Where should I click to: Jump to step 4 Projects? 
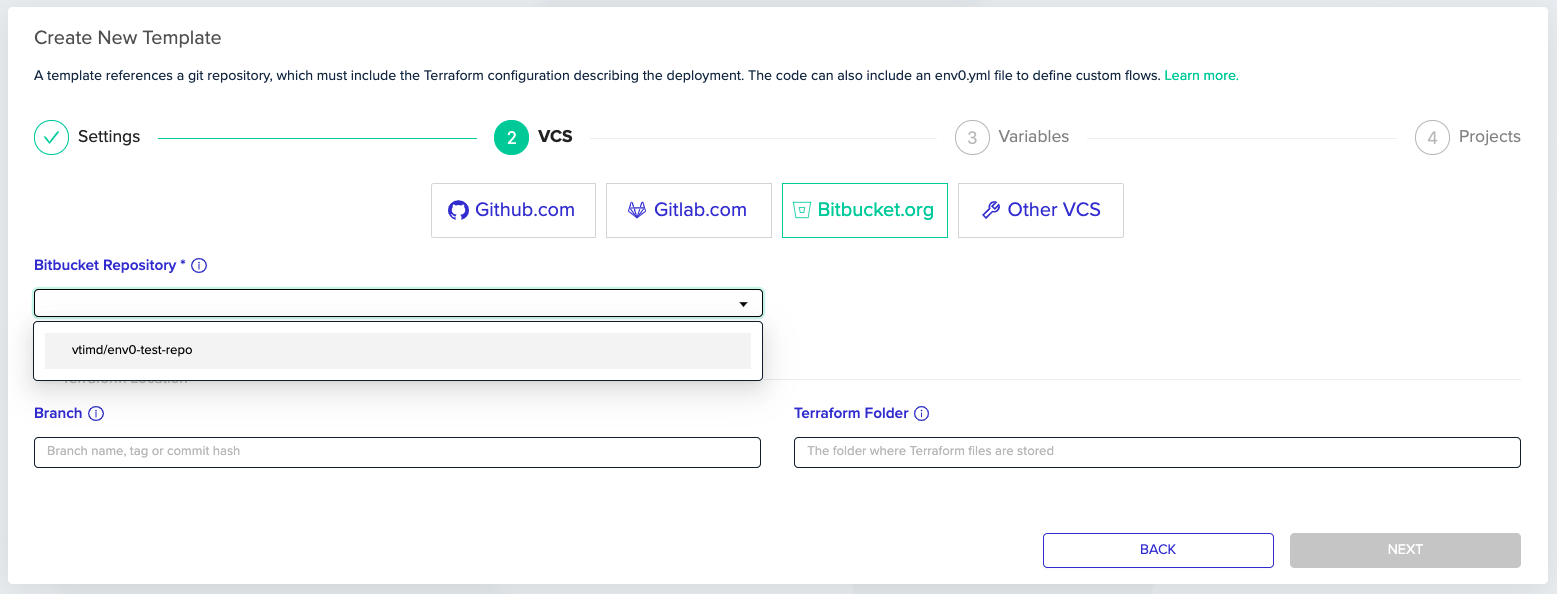coord(1468,137)
